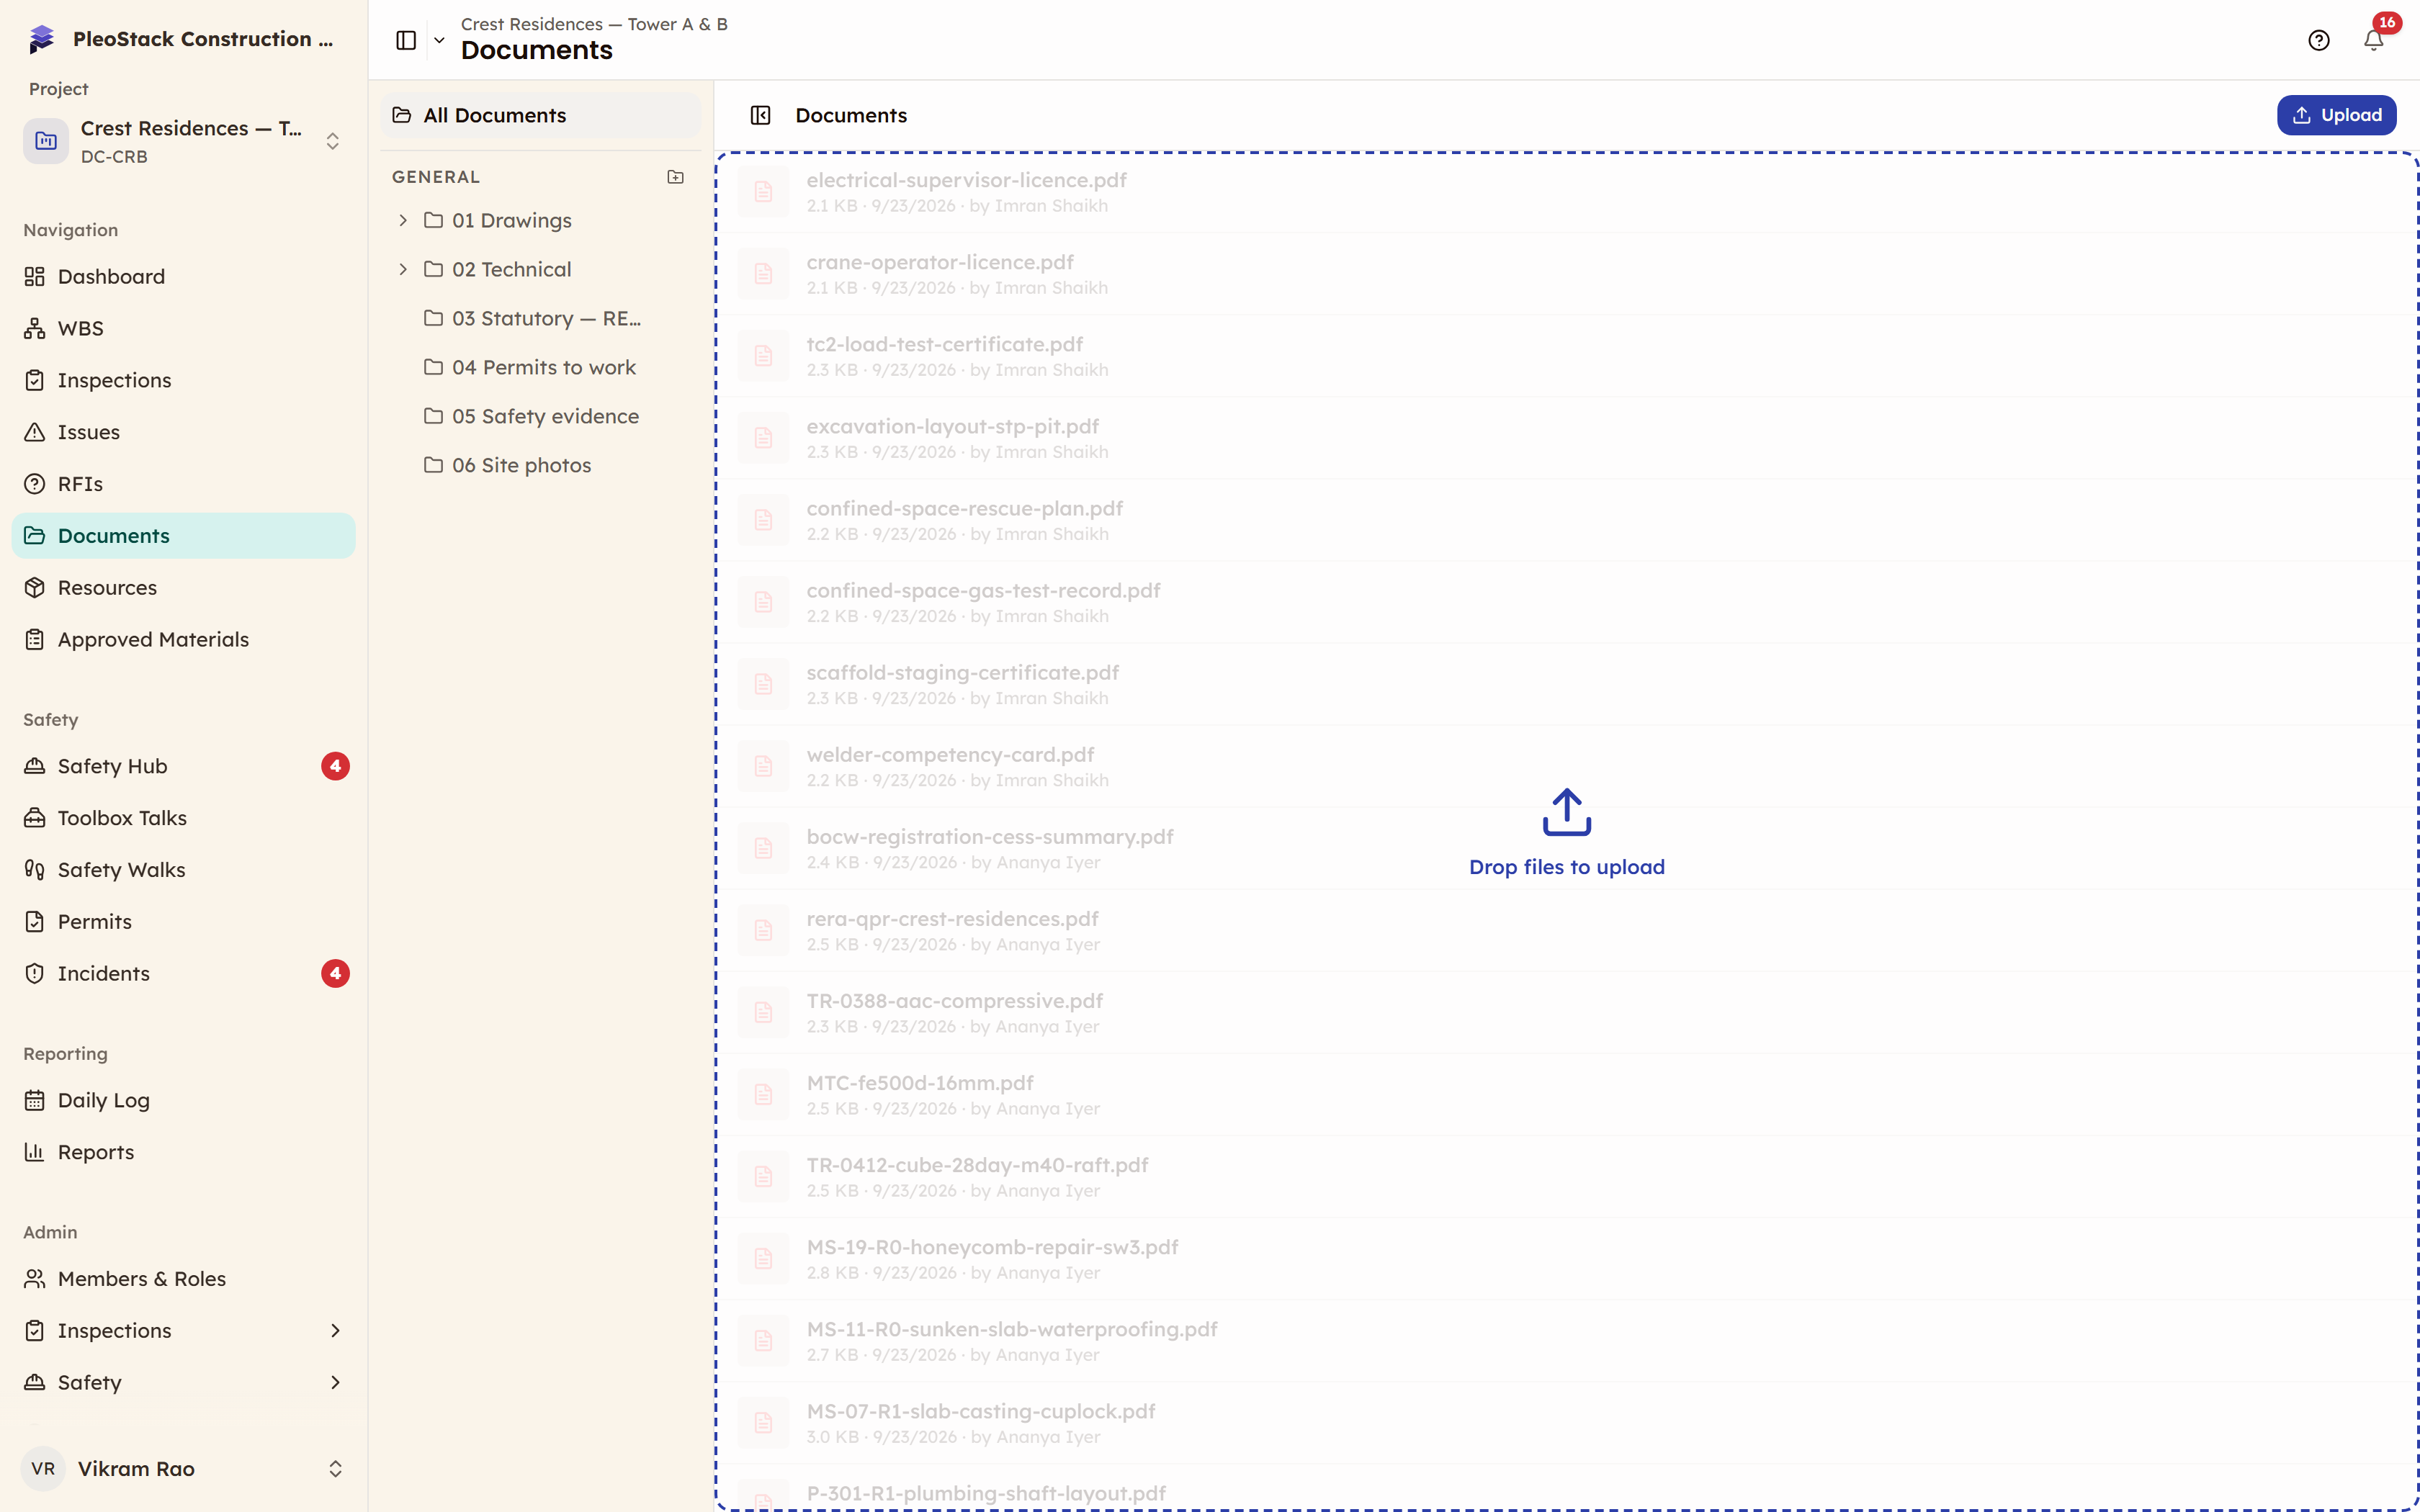Open Dashboard from navigation
2420x1512 pixels.
pyautogui.click(x=184, y=276)
